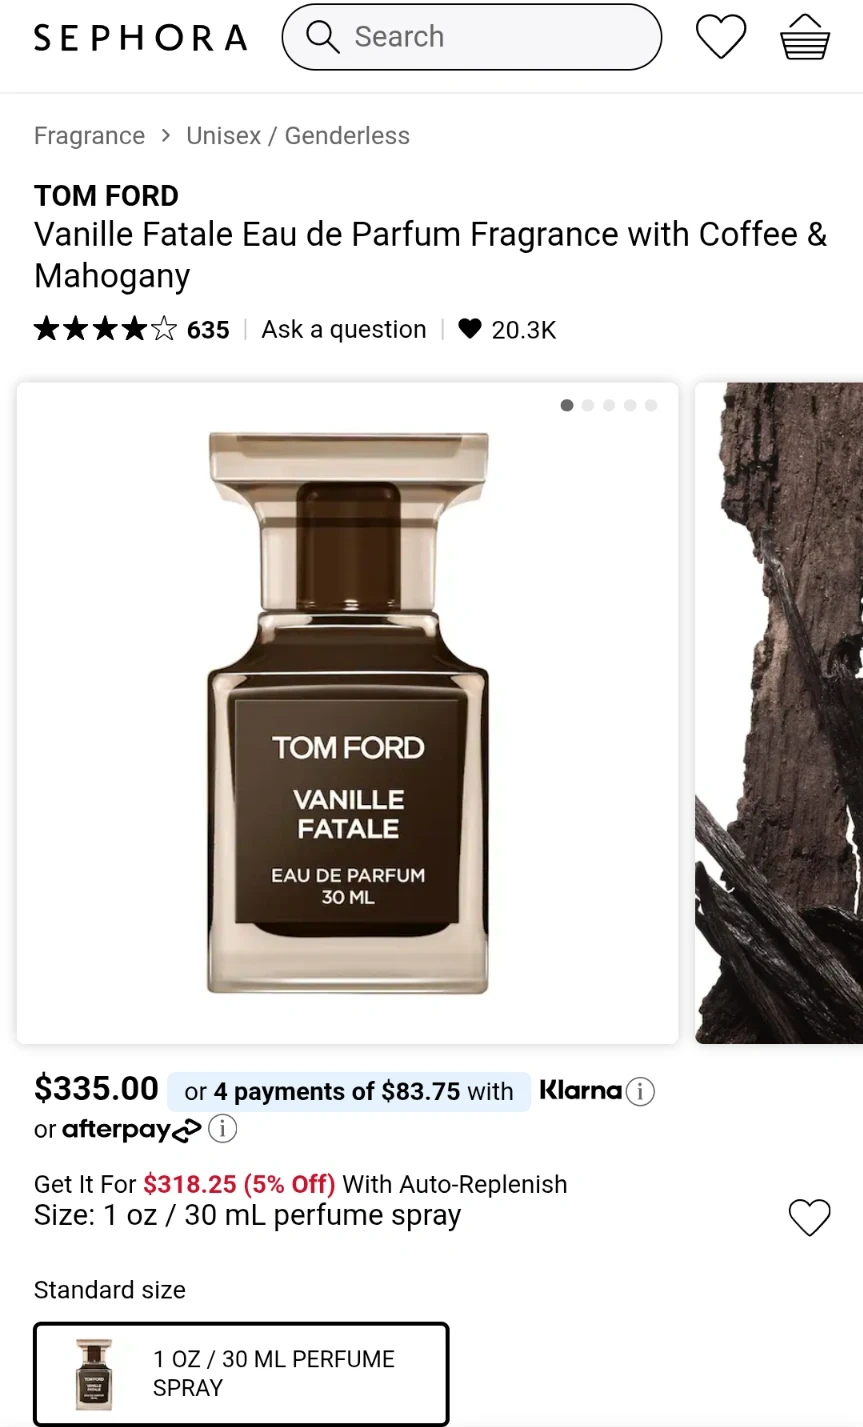Image resolution: width=863 pixels, height=1427 pixels.
Task: View the second vanilla bark product image
Action: point(779,713)
